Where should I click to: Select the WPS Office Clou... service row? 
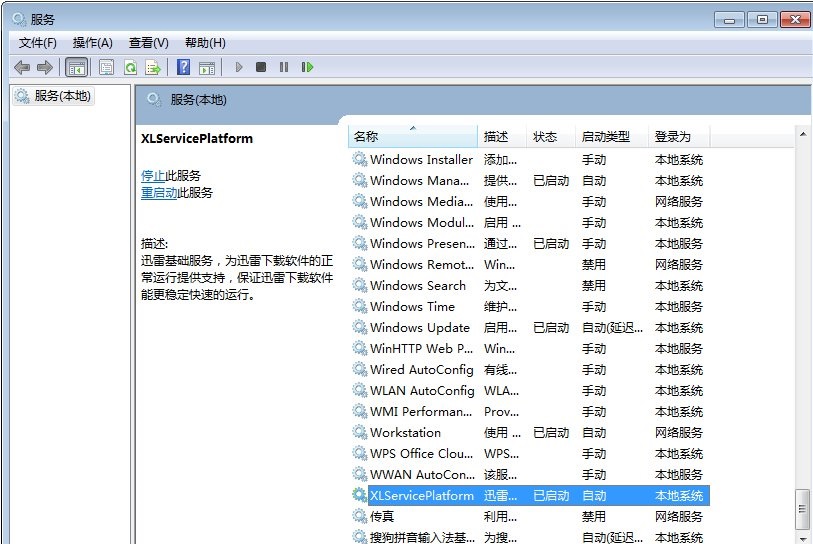tap(529, 454)
